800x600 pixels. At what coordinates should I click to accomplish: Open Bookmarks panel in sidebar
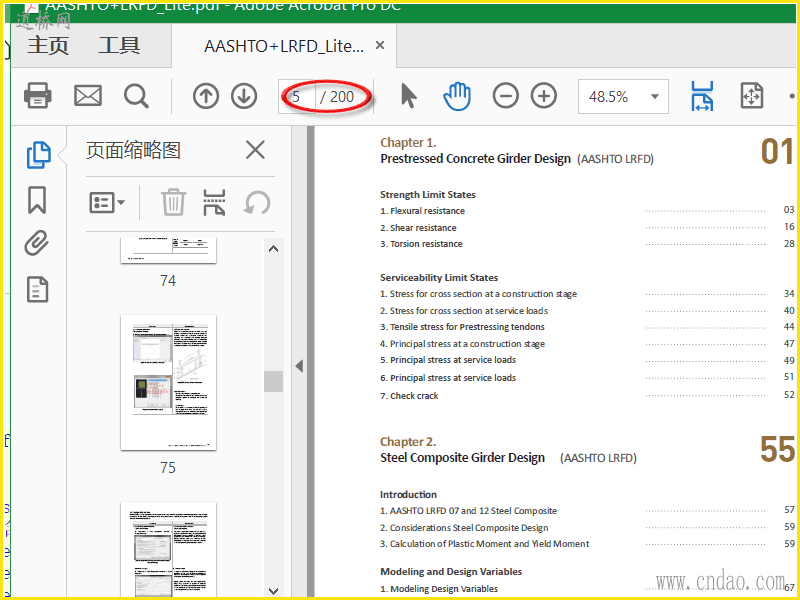[37, 199]
